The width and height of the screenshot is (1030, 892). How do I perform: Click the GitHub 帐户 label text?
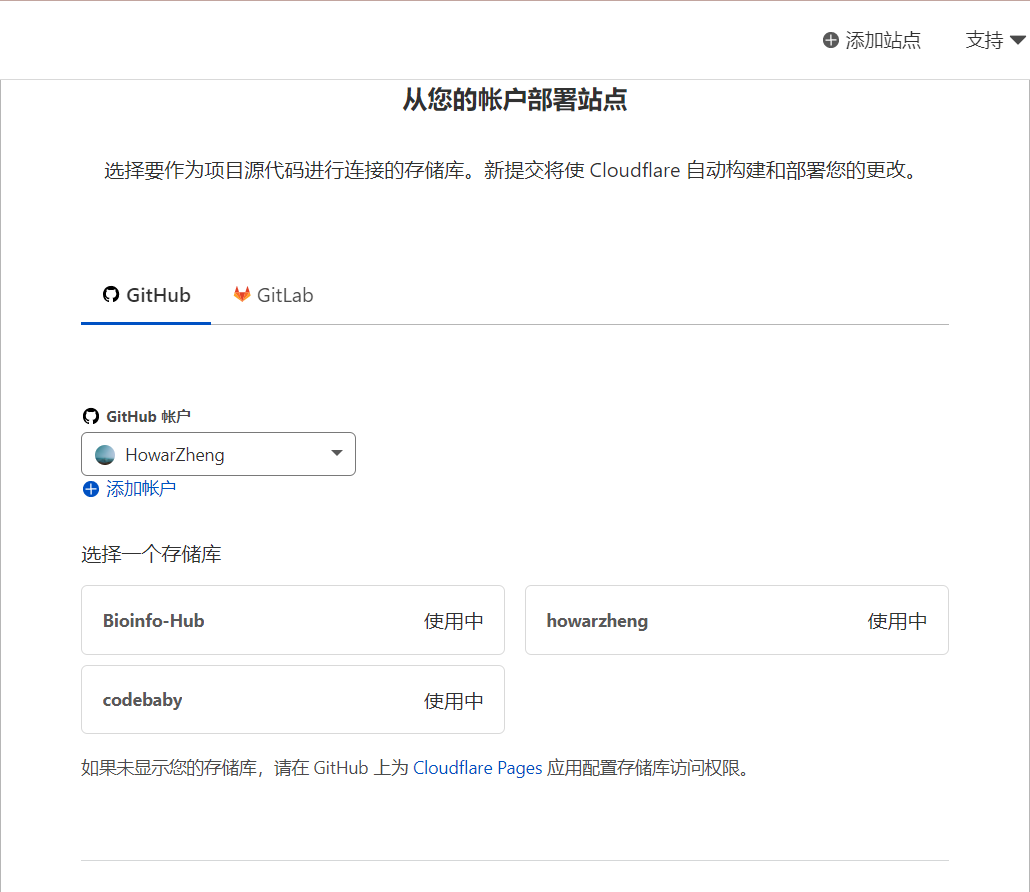click(148, 416)
